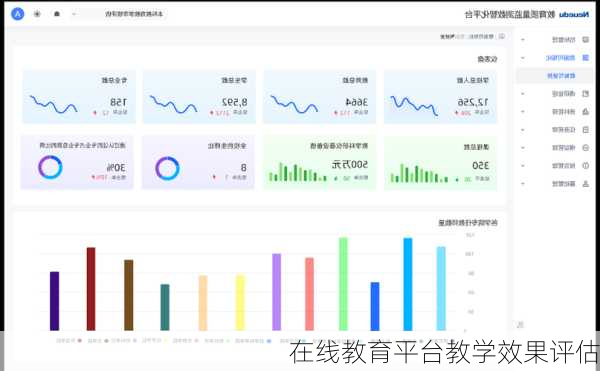Click the info circle icon in sidebar
Viewport: 600px width, 371px height.
point(585,166)
